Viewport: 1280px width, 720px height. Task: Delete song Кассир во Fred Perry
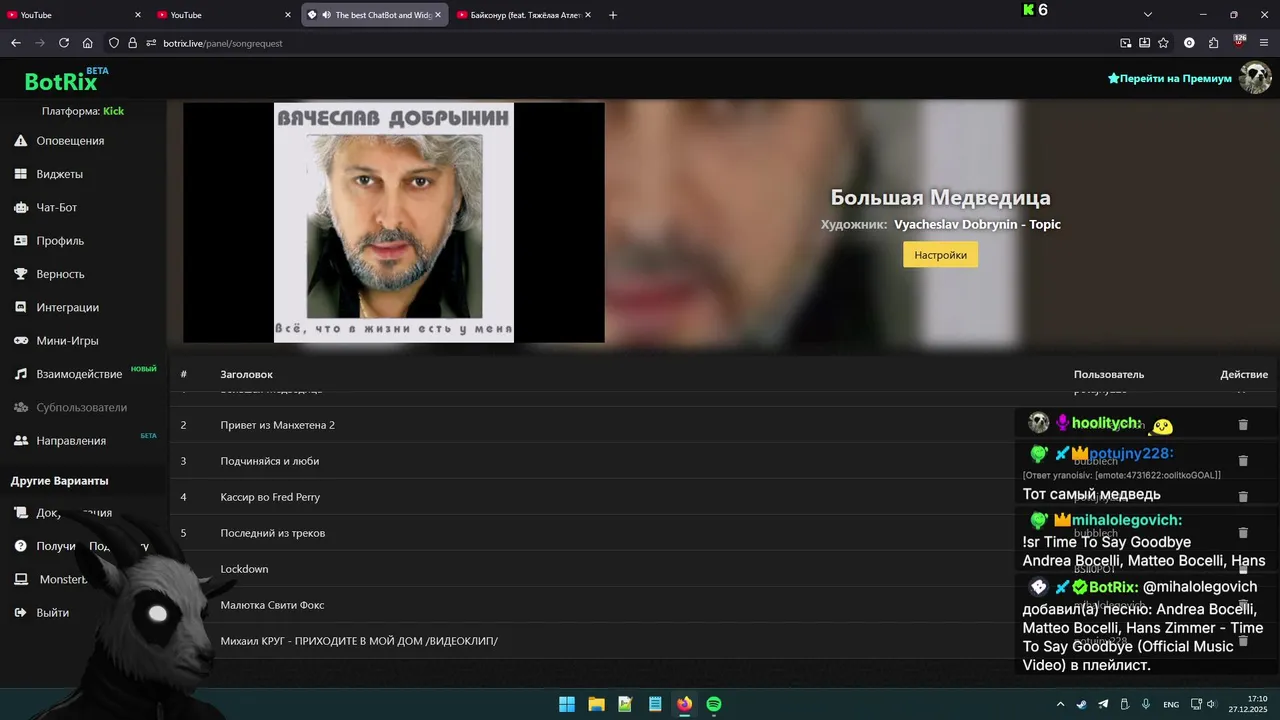click(x=1243, y=497)
